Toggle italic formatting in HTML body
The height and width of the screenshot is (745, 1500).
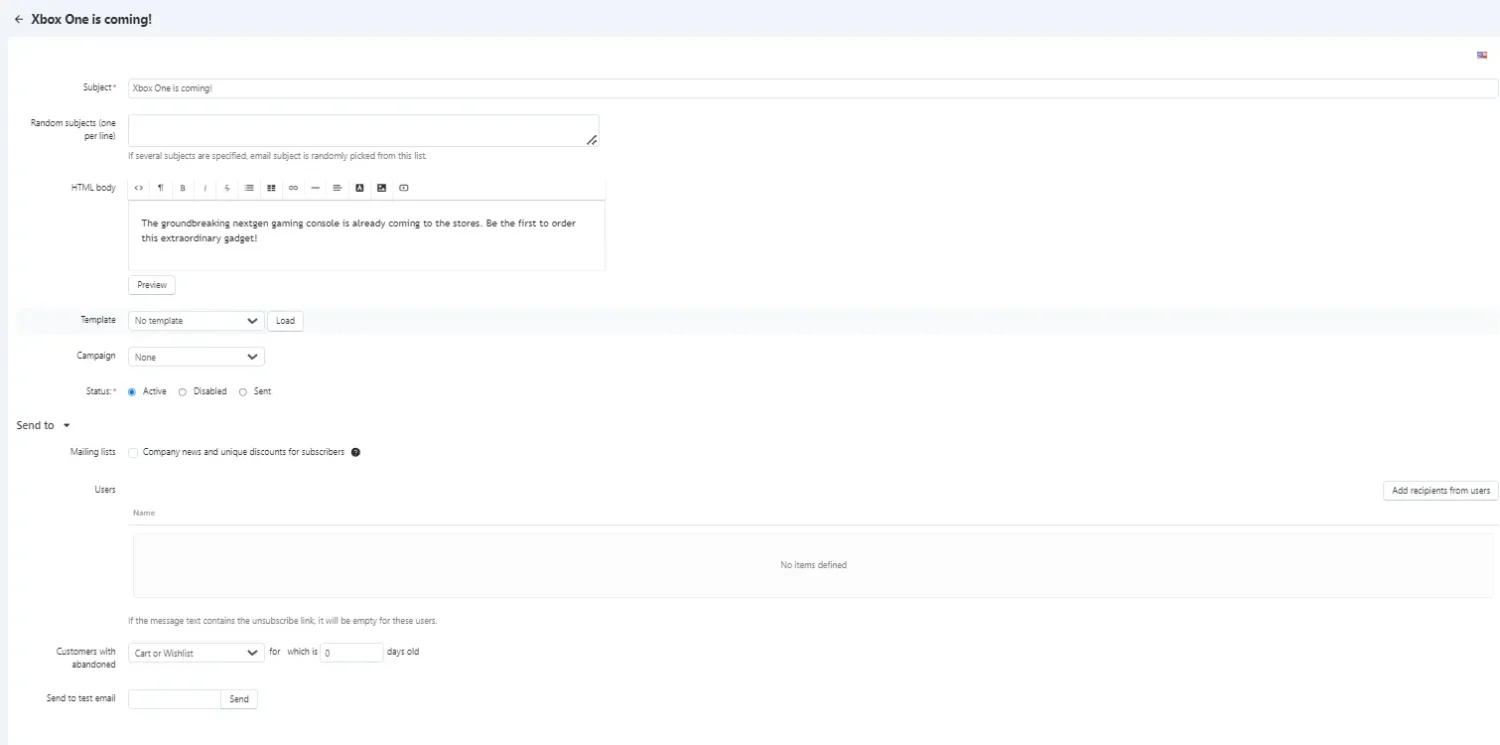click(205, 188)
